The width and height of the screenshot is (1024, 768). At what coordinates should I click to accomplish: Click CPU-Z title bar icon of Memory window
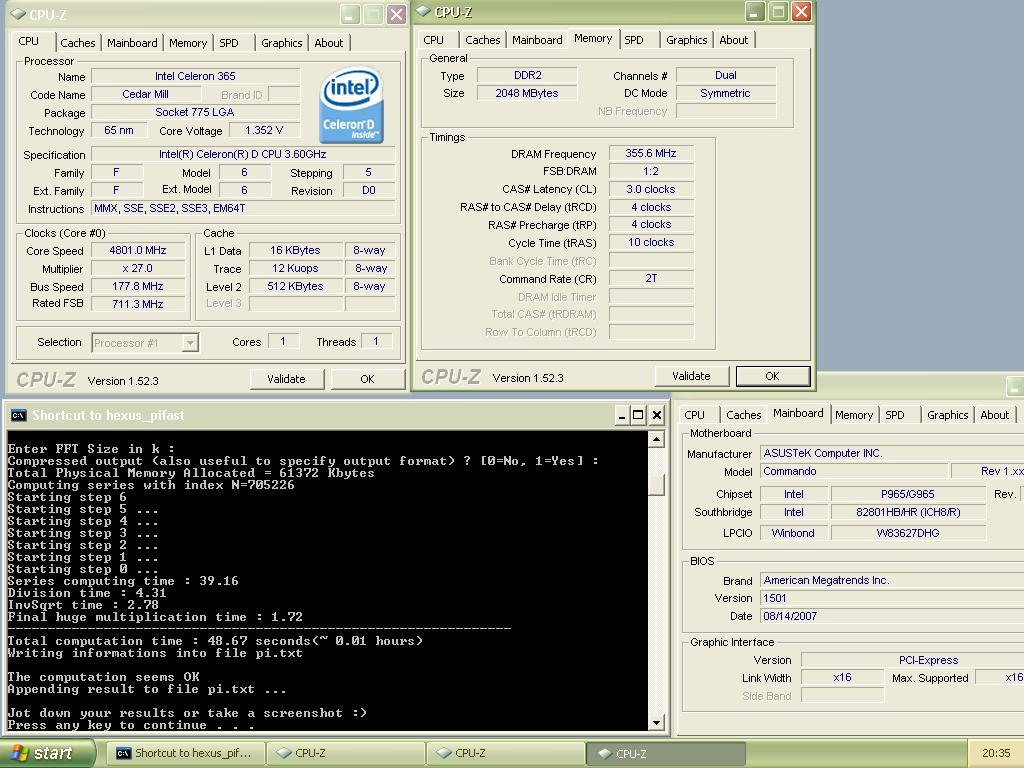(x=423, y=11)
